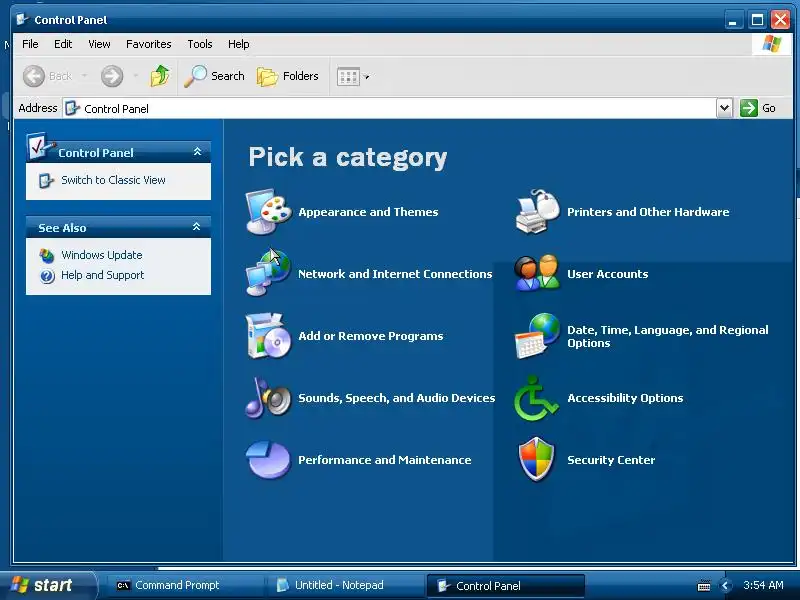Expand hidden tray icons with the arrow
Screen dimensions: 800x600
coord(724,586)
